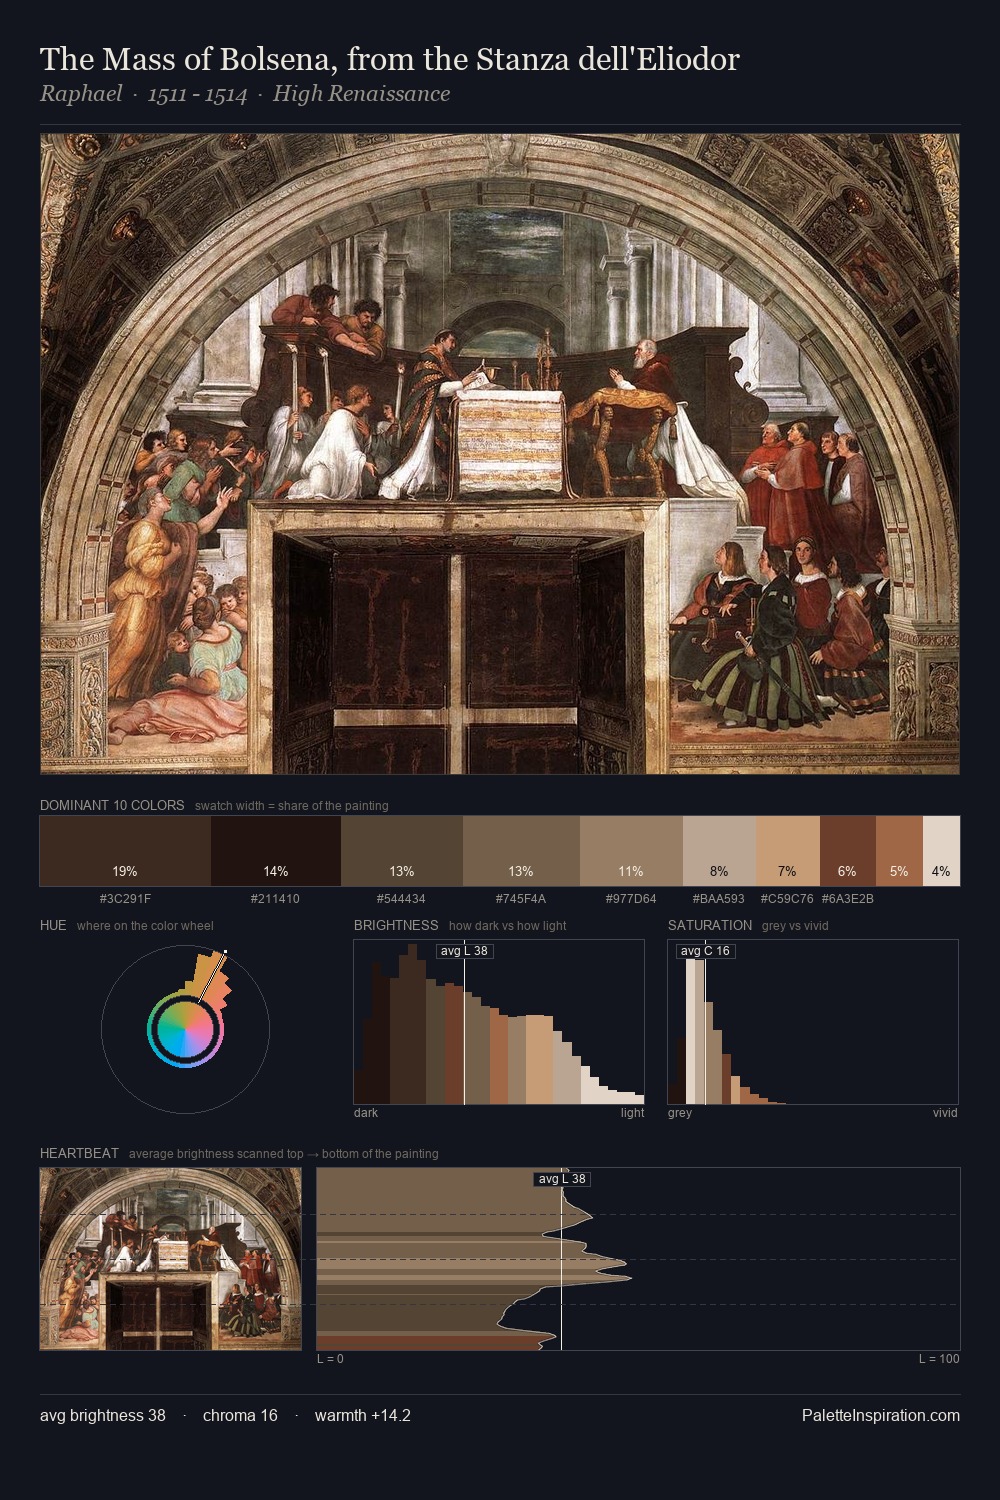Viewport: 1000px width, 1500px height.
Task: Click hex code #C59C76 text
Action: tap(787, 899)
